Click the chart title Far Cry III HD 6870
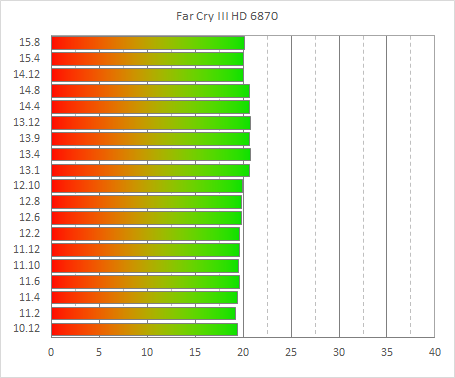The image size is (455, 378). (x=227, y=16)
